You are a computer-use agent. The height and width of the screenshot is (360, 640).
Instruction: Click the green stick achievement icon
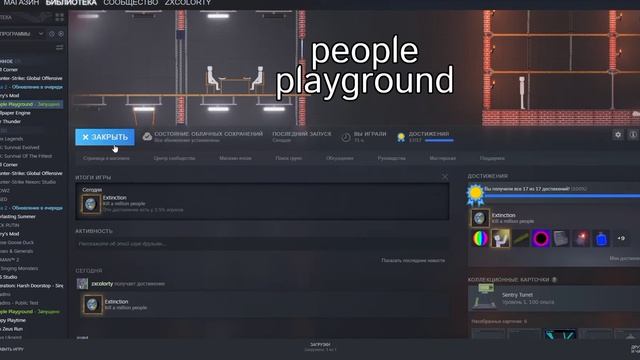click(521, 238)
